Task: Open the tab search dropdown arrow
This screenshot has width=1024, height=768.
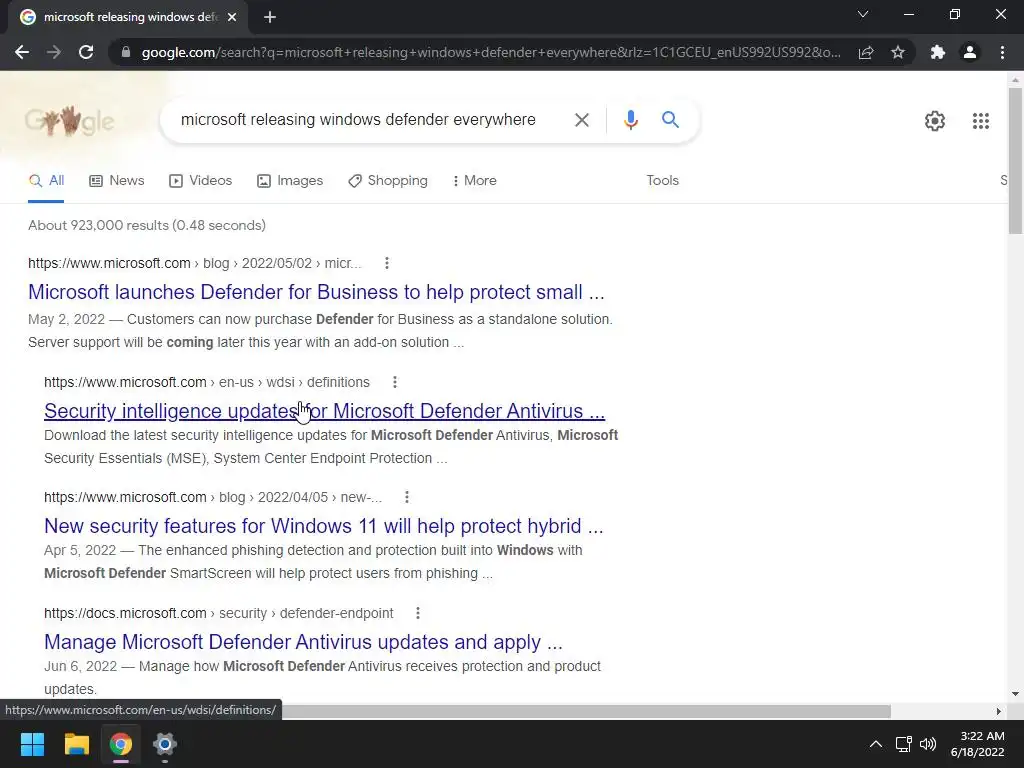Action: [x=863, y=14]
